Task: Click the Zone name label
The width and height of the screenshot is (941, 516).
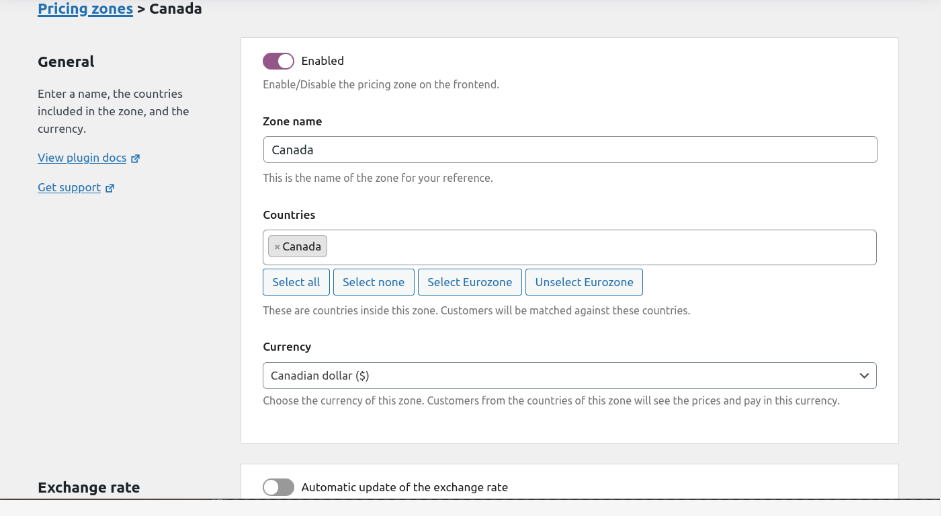Action: click(292, 121)
